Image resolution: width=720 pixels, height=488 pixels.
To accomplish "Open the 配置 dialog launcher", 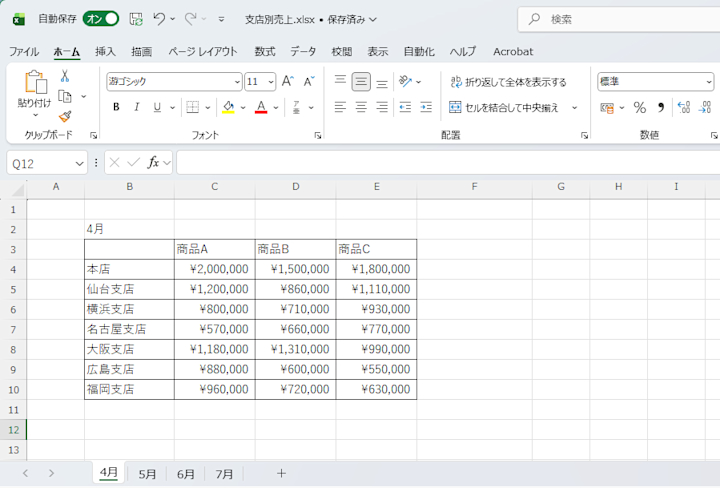I will [x=585, y=135].
